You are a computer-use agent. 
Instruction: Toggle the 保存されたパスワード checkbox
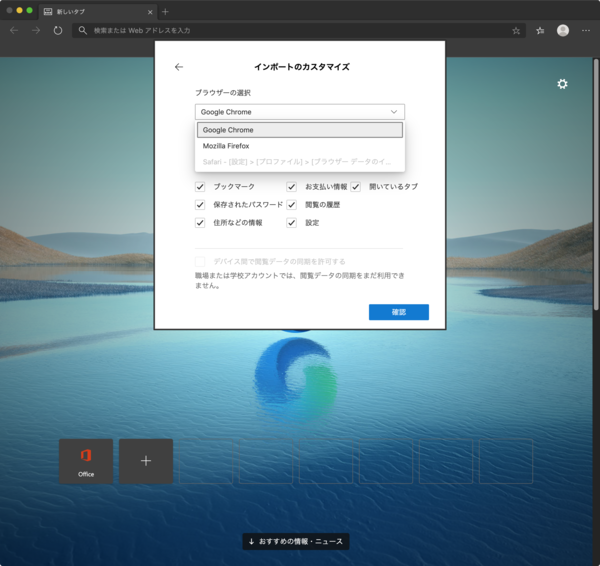200,205
